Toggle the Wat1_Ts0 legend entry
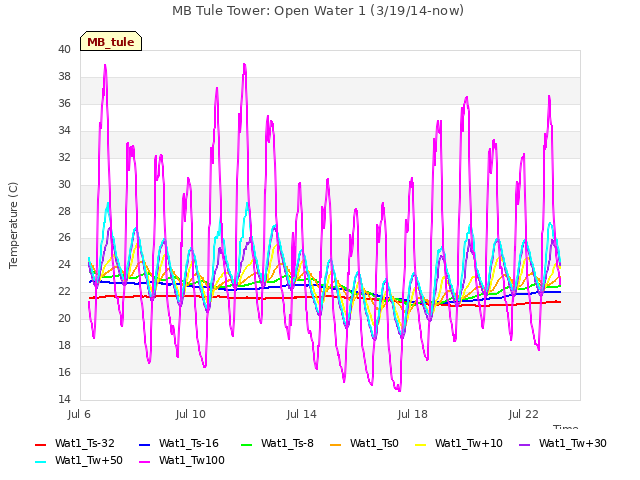 (364, 443)
